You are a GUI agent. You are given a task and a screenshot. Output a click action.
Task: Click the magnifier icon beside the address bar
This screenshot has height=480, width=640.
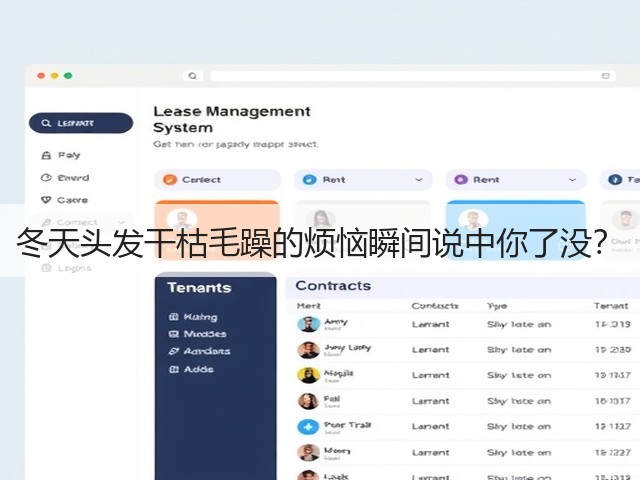pos(193,76)
